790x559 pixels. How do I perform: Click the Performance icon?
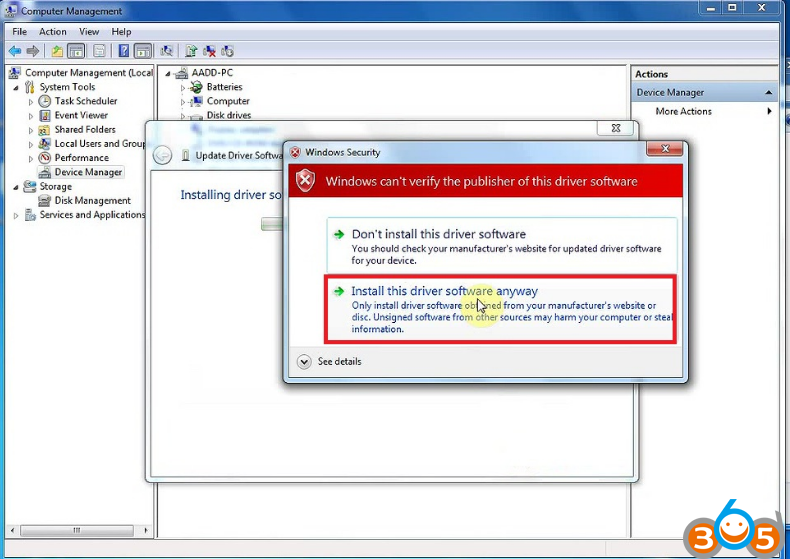pyautogui.click(x=45, y=158)
